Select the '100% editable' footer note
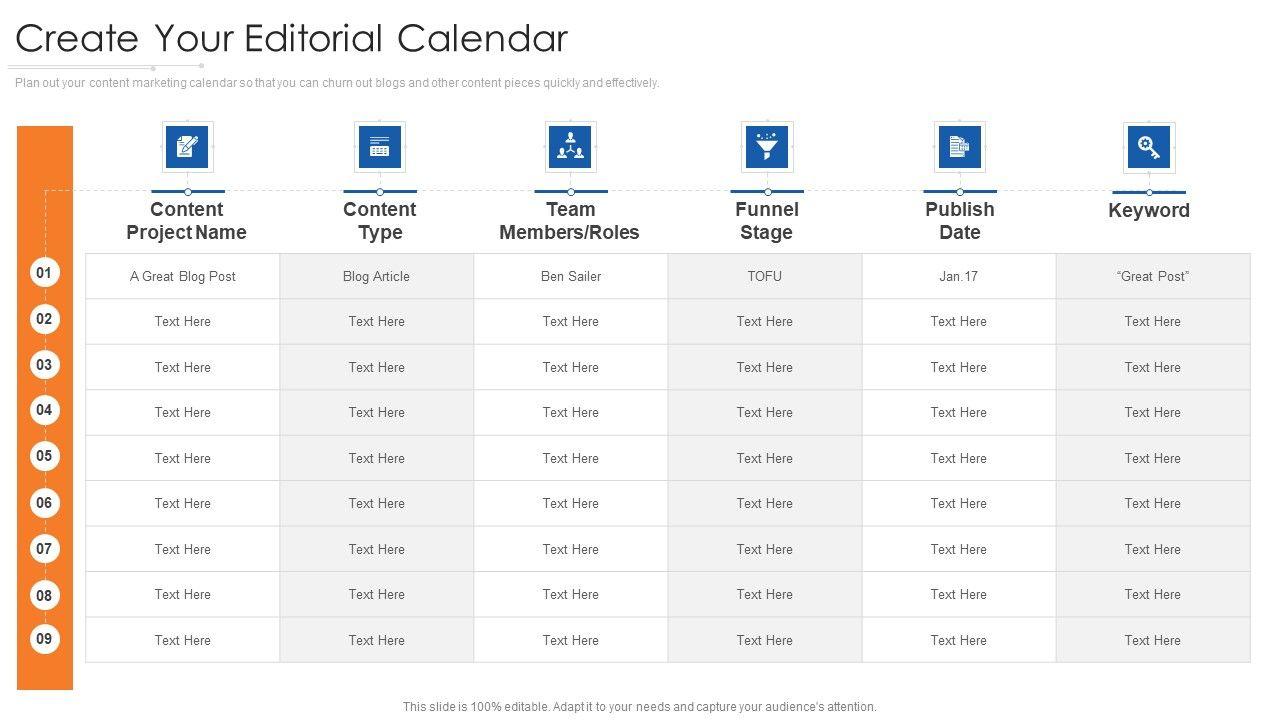Screen dimensions: 1280x720 coord(640,706)
